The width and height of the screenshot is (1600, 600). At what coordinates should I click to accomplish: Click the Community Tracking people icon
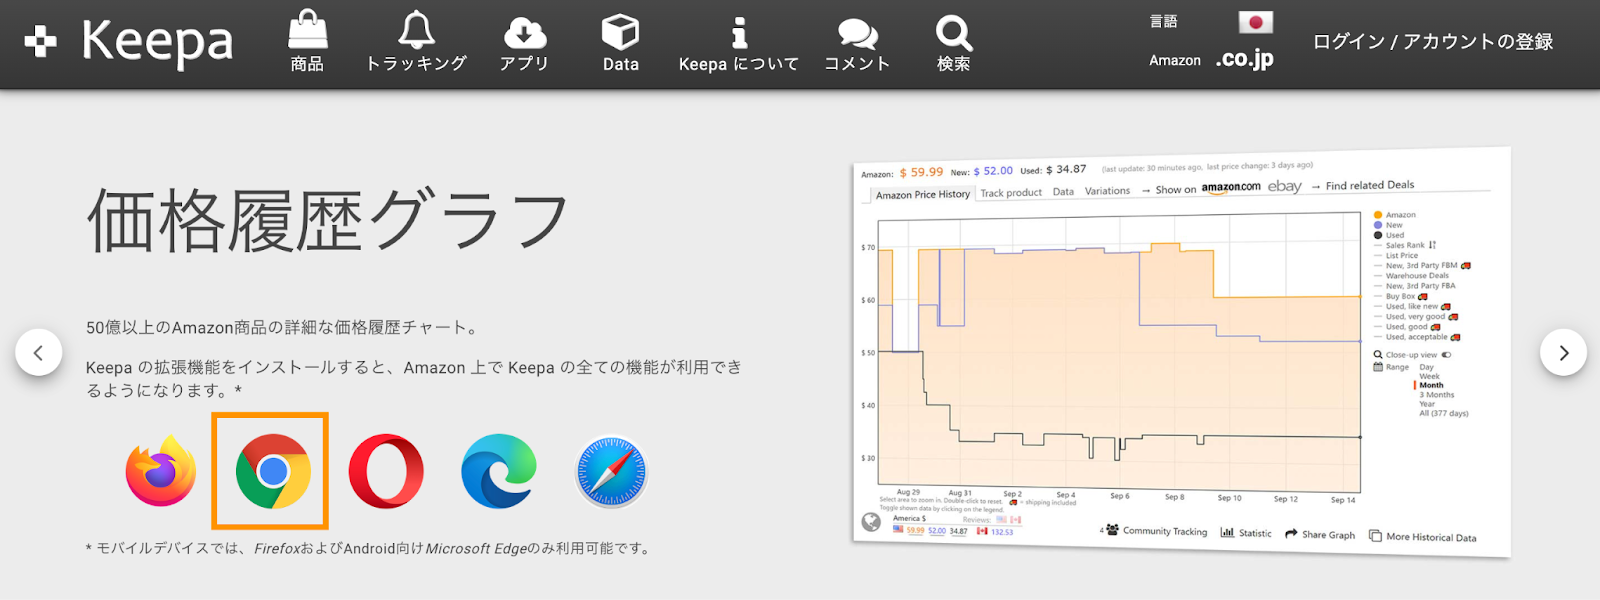pyautogui.click(x=1112, y=530)
